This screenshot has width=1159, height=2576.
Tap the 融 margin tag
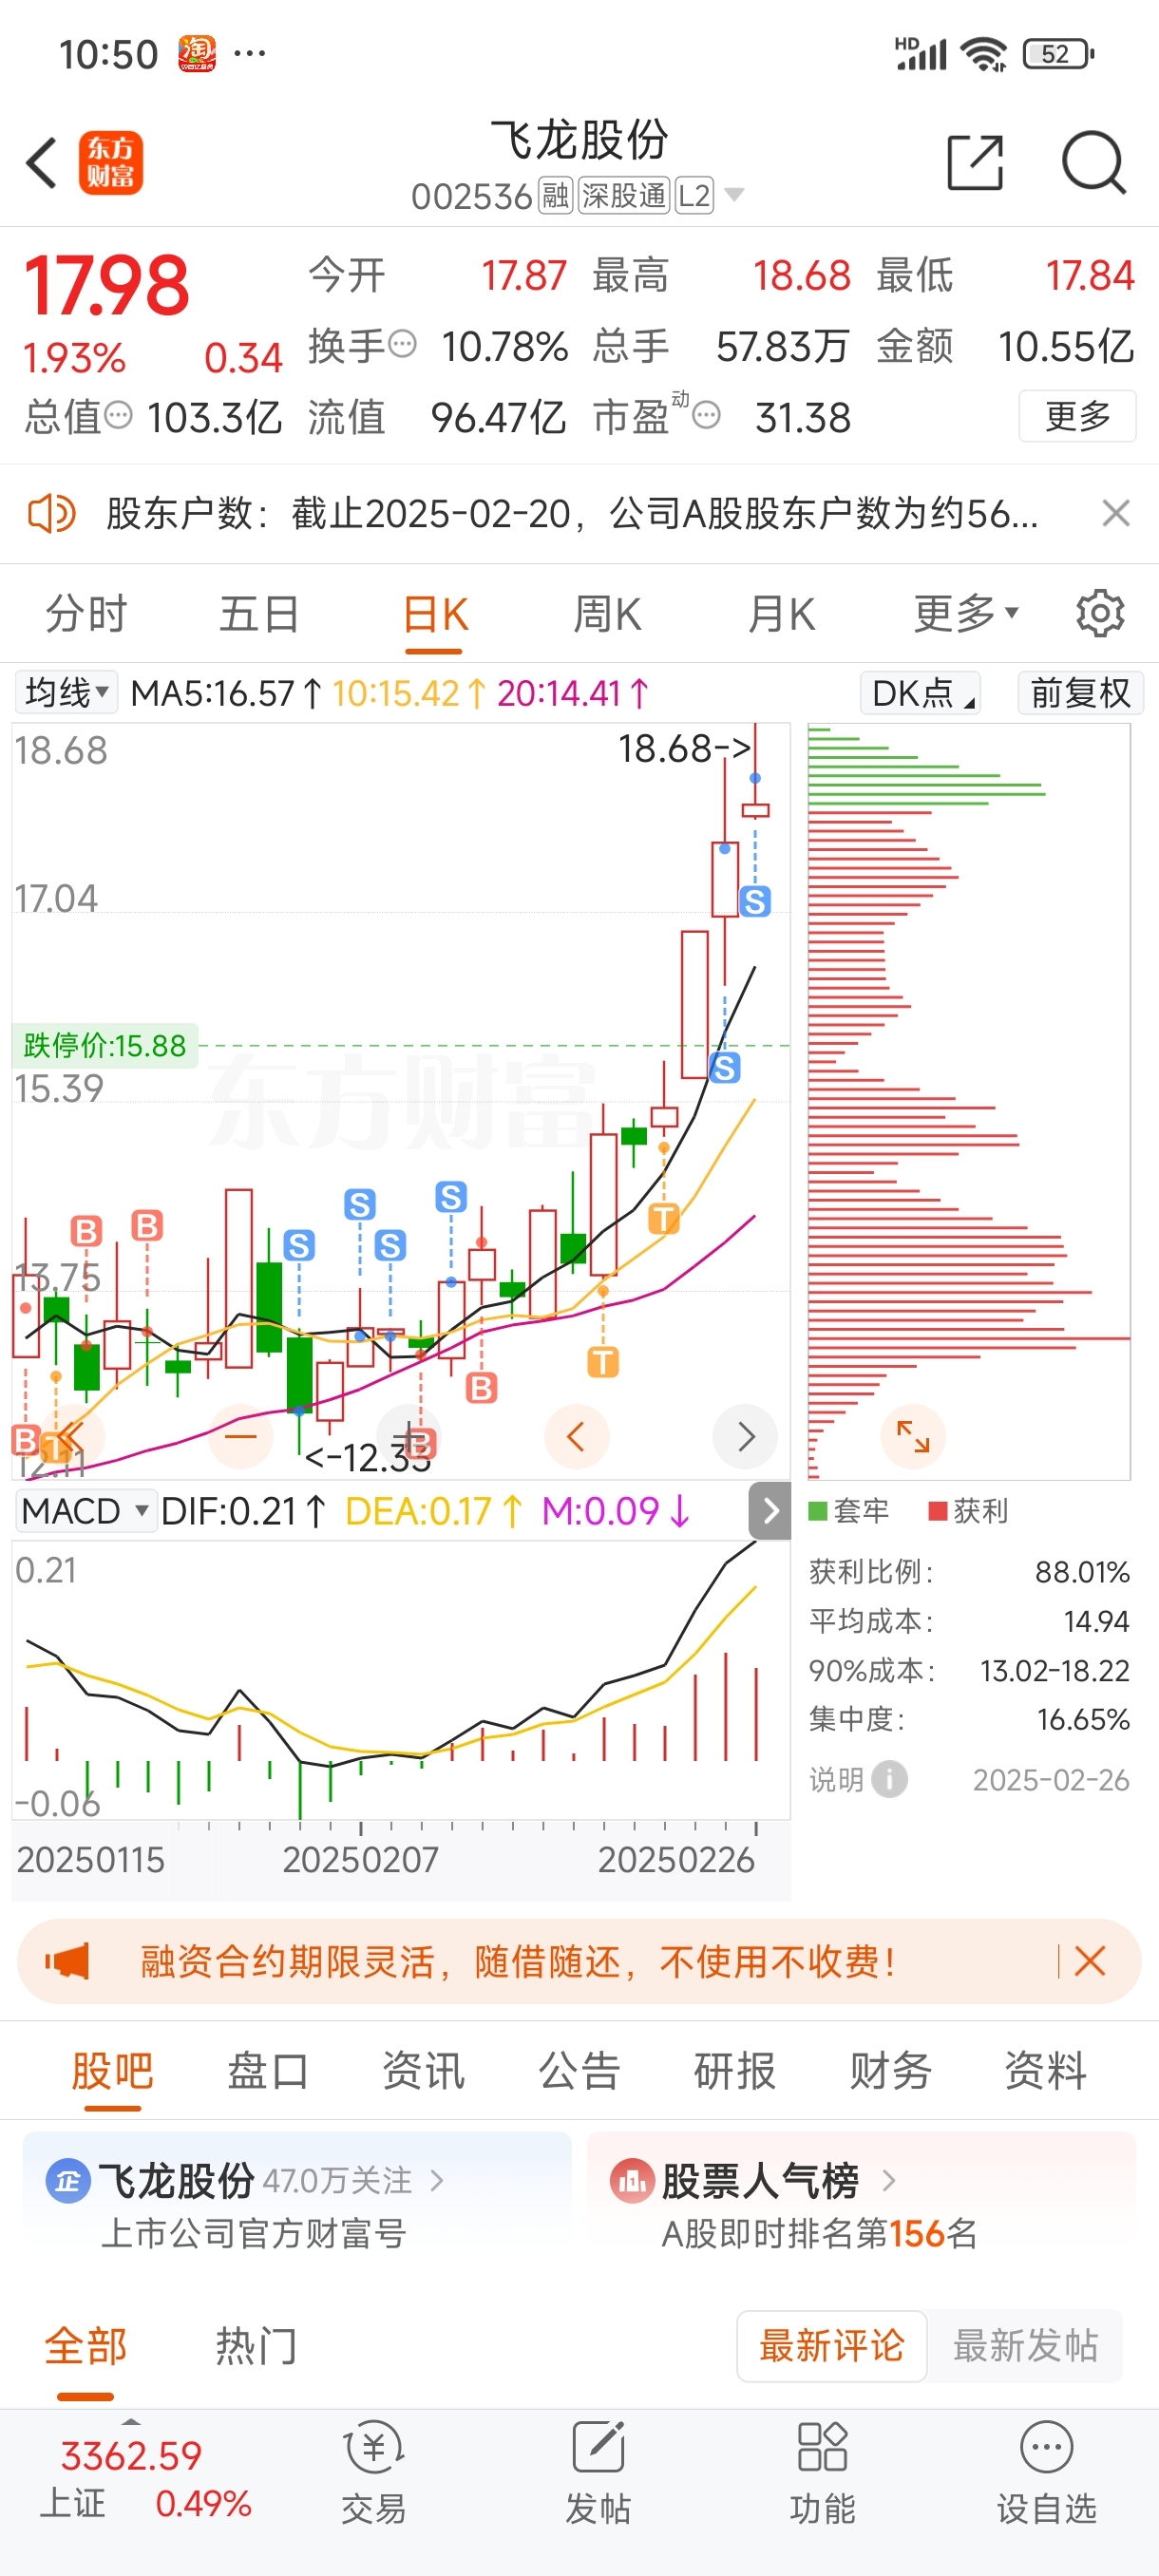[555, 195]
